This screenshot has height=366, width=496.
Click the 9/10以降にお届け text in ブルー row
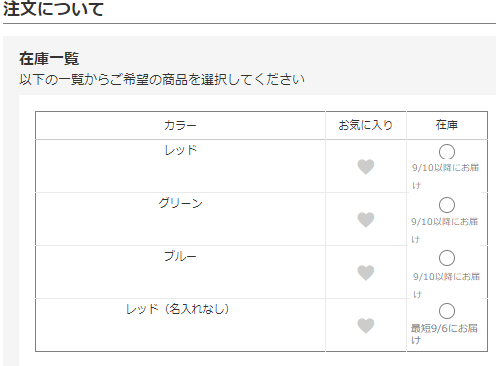tap(446, 285)
